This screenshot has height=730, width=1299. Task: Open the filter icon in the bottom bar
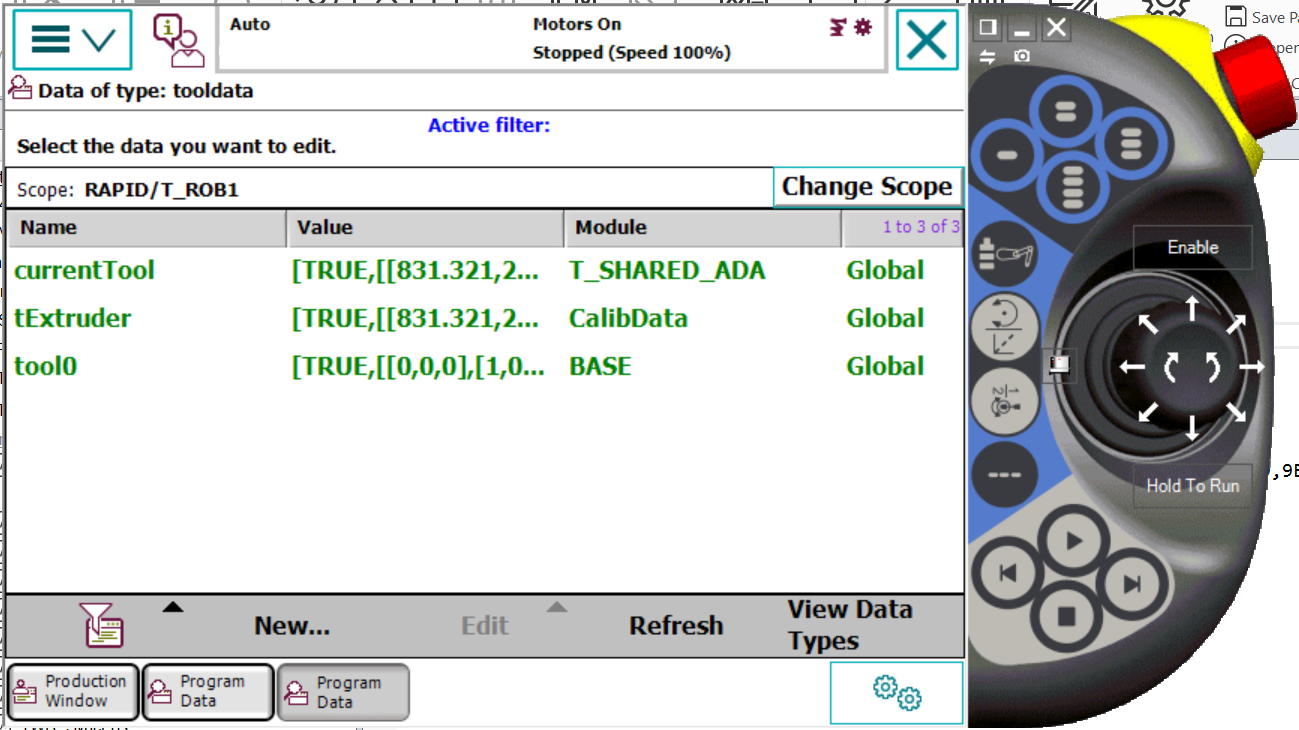click(x=102, y=625)
